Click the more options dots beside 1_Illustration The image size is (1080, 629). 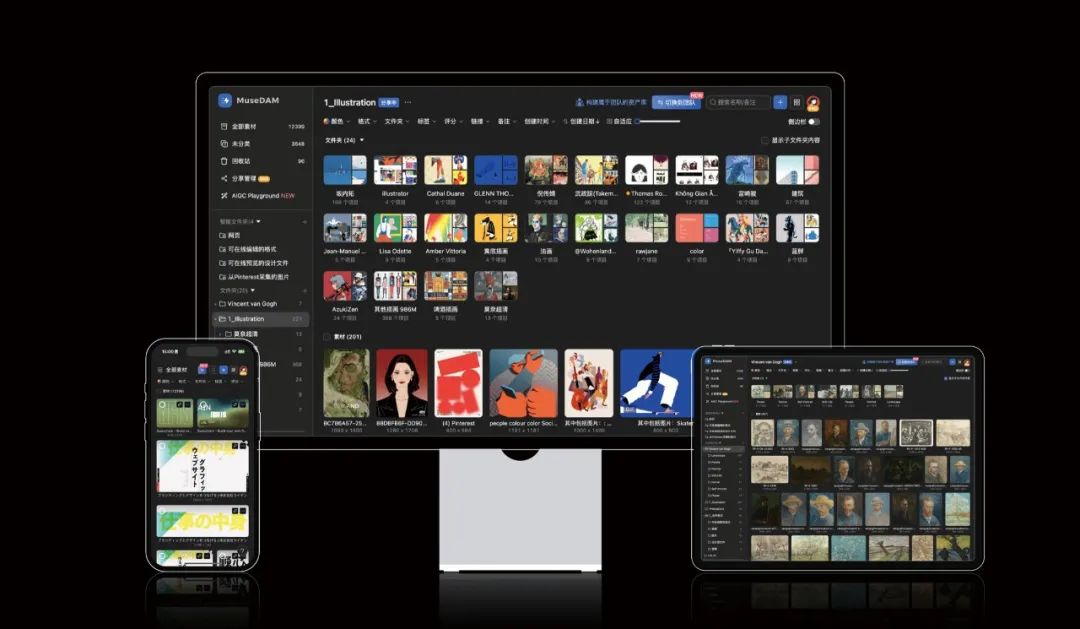[408, 103]
